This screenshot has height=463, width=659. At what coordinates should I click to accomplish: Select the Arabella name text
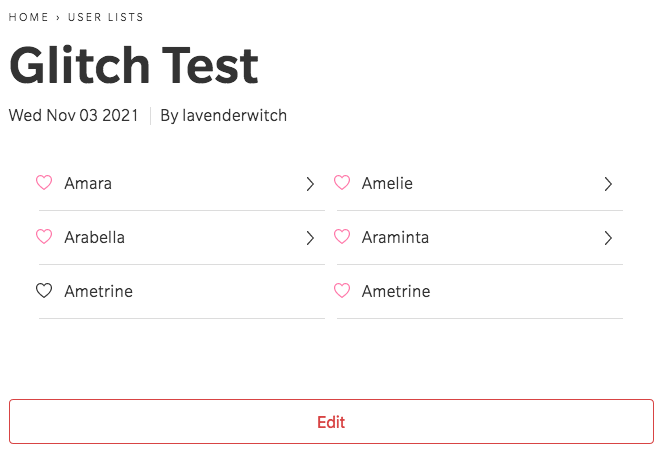click(x=95, y=237)
